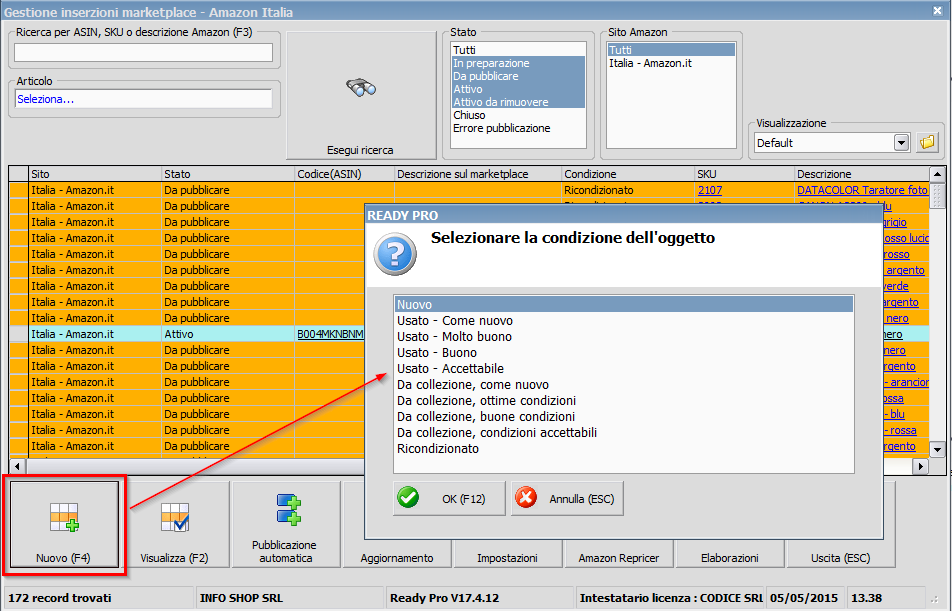Click table scroll down arrow
This screenshot has width=952, height=611.
[937, 450]
